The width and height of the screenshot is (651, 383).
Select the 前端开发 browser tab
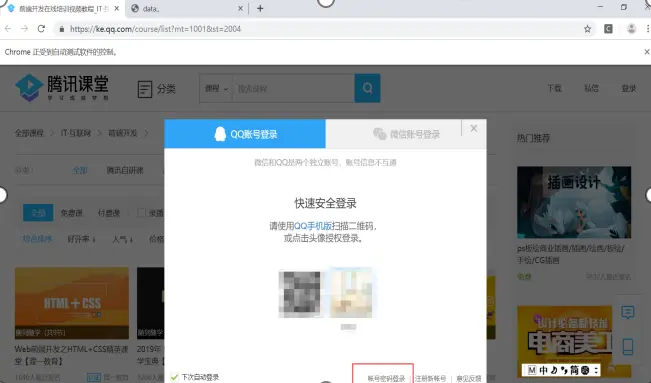coord(62,8)
